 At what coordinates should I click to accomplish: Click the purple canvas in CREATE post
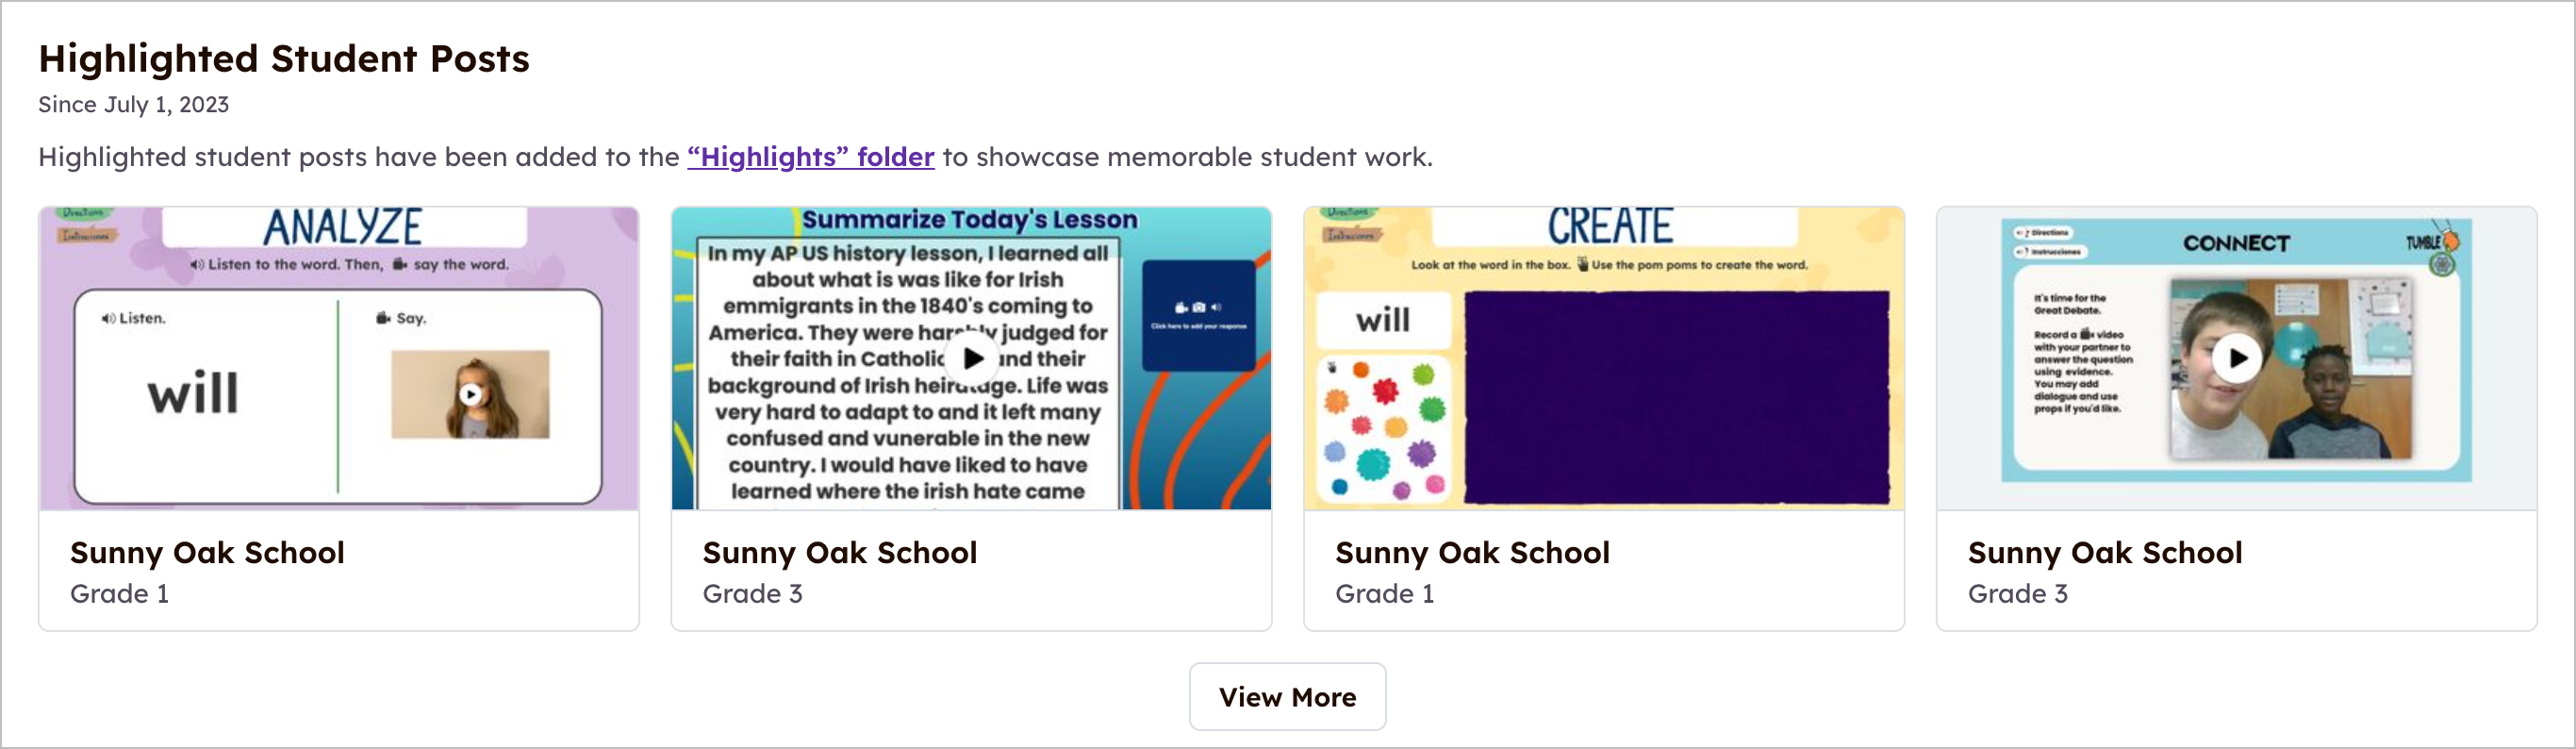(1676, 396)
